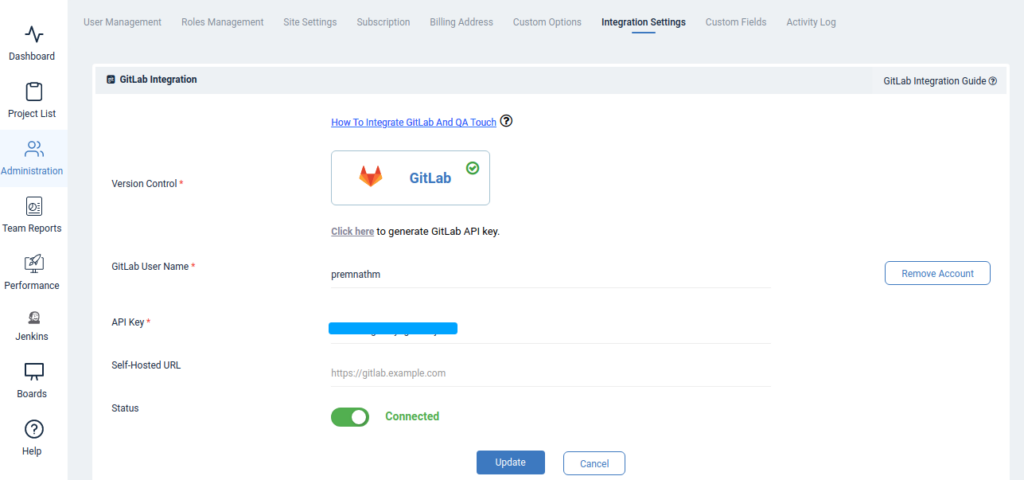
Task: Select the GitLab version control card
Action: pyautogui.click(x=410, y=177)
